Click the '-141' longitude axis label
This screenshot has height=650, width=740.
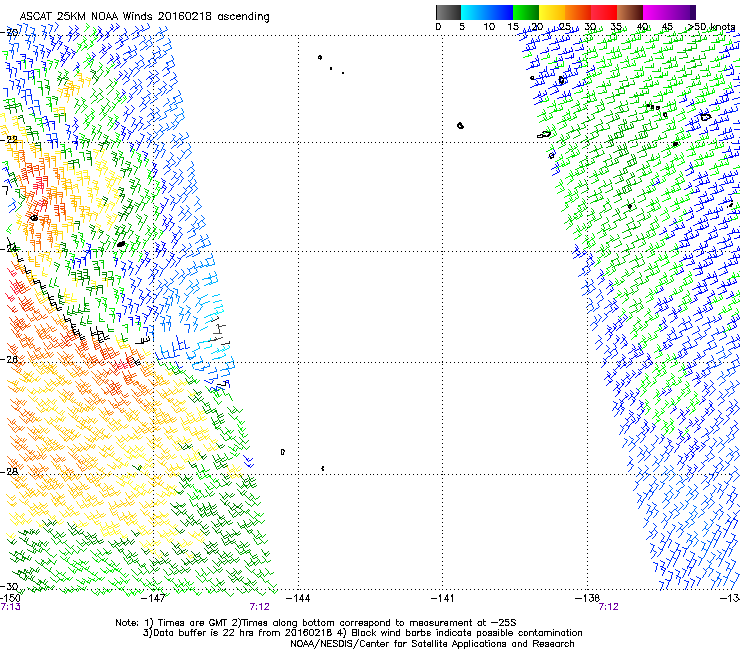[x=443, y=598]
